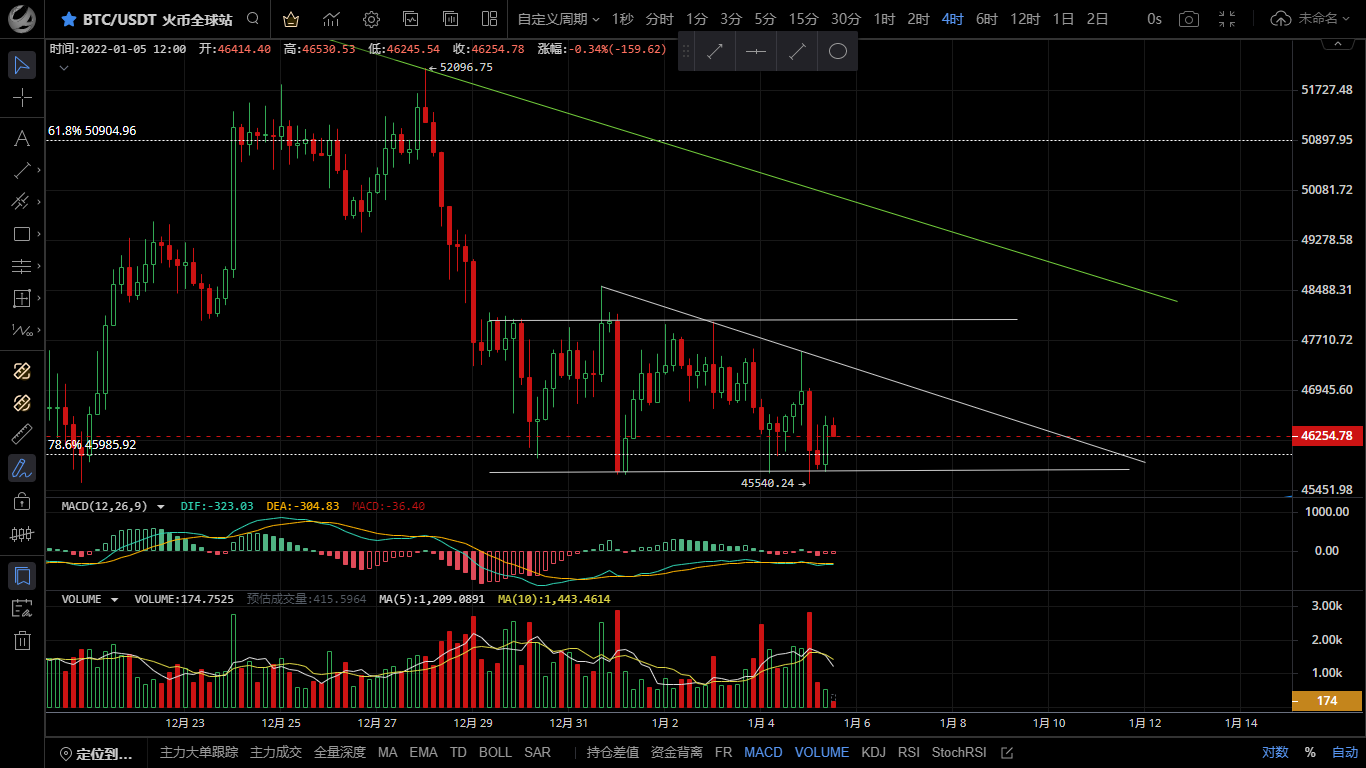The height and width of the screenshot is (768, 1366).
Task: Select the wave pattern drawing tool
Action: (22, 330)
